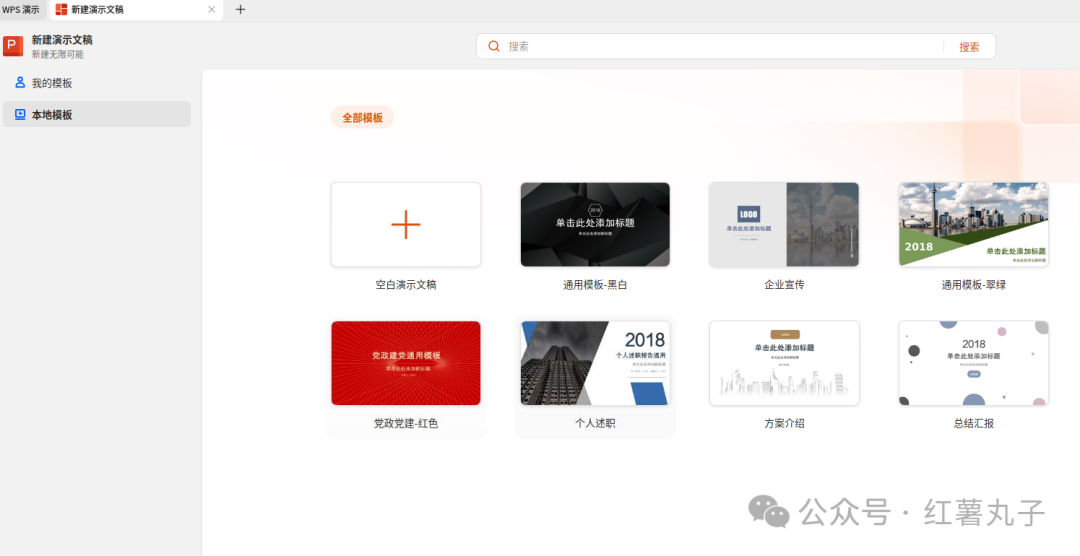Click the 总结汇报 label
The height and width of the screenshot is (556, 1080).
[974, 423]
